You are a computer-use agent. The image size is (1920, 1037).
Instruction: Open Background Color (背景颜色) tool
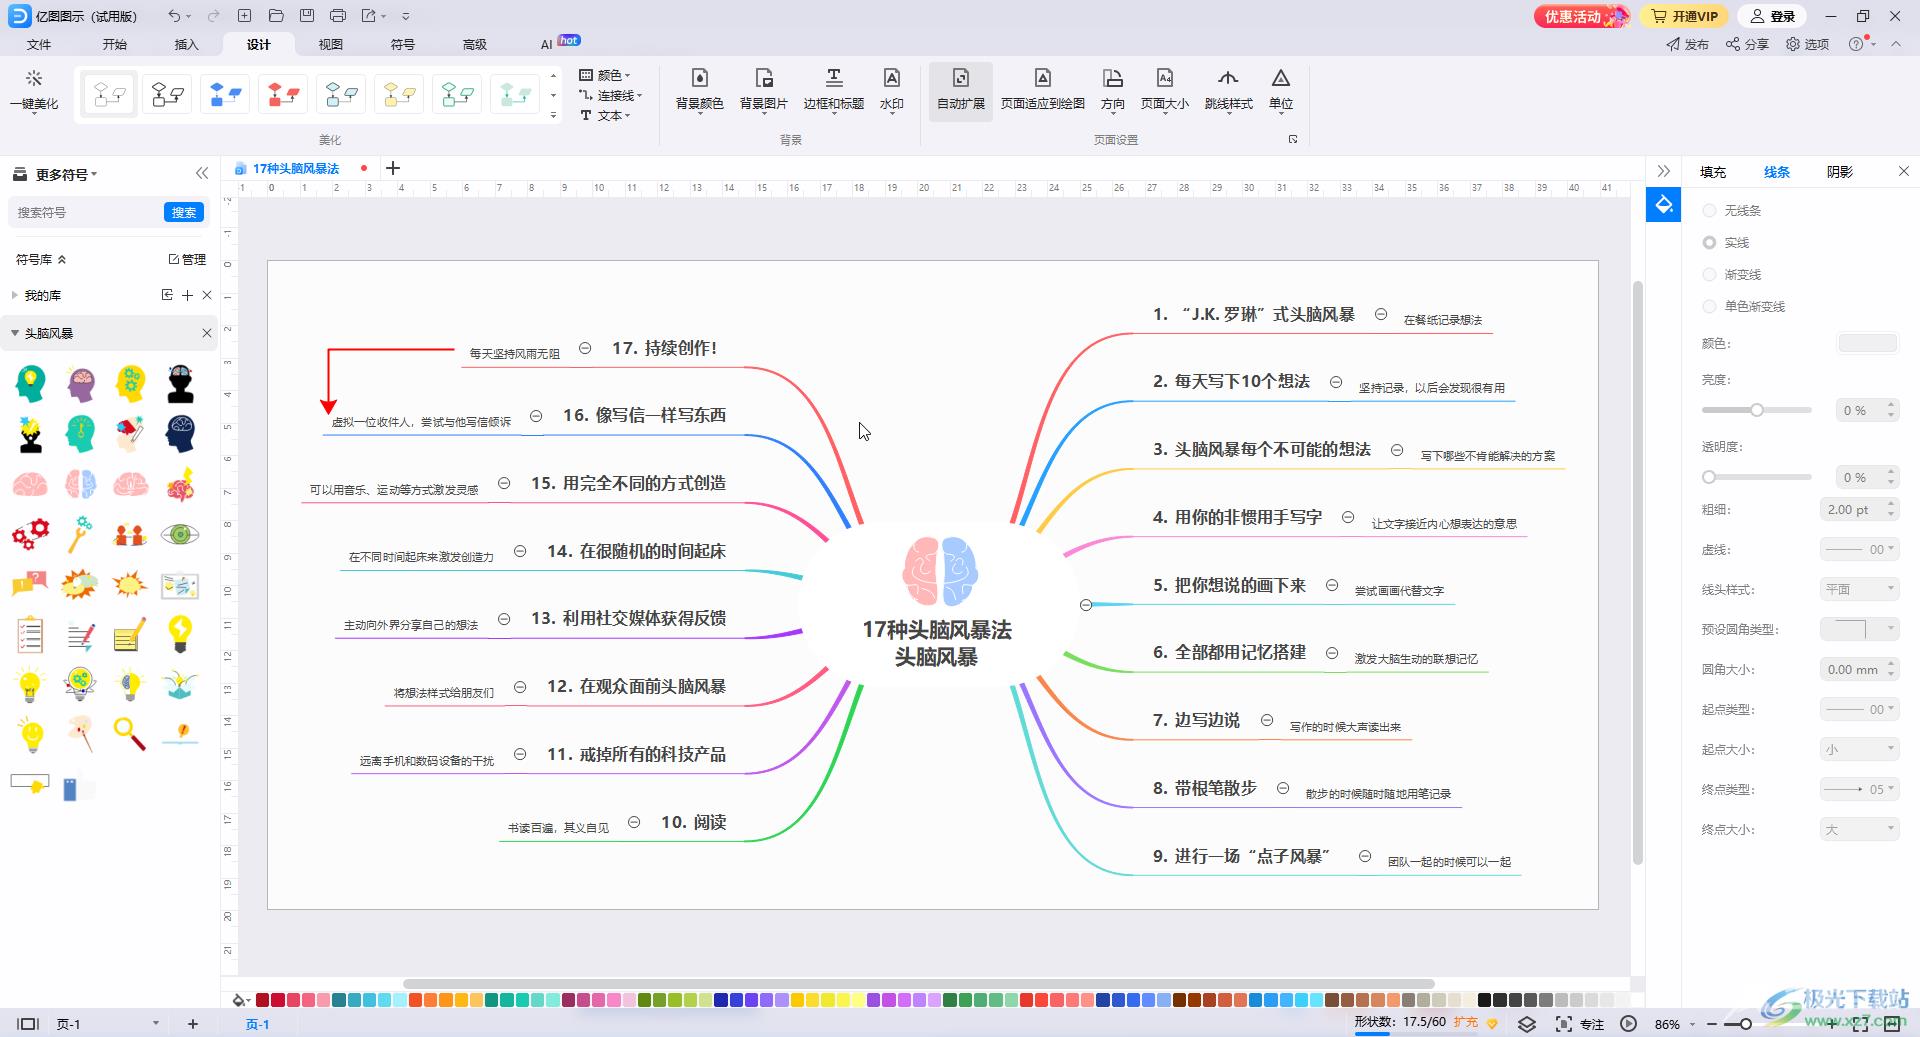699,90
